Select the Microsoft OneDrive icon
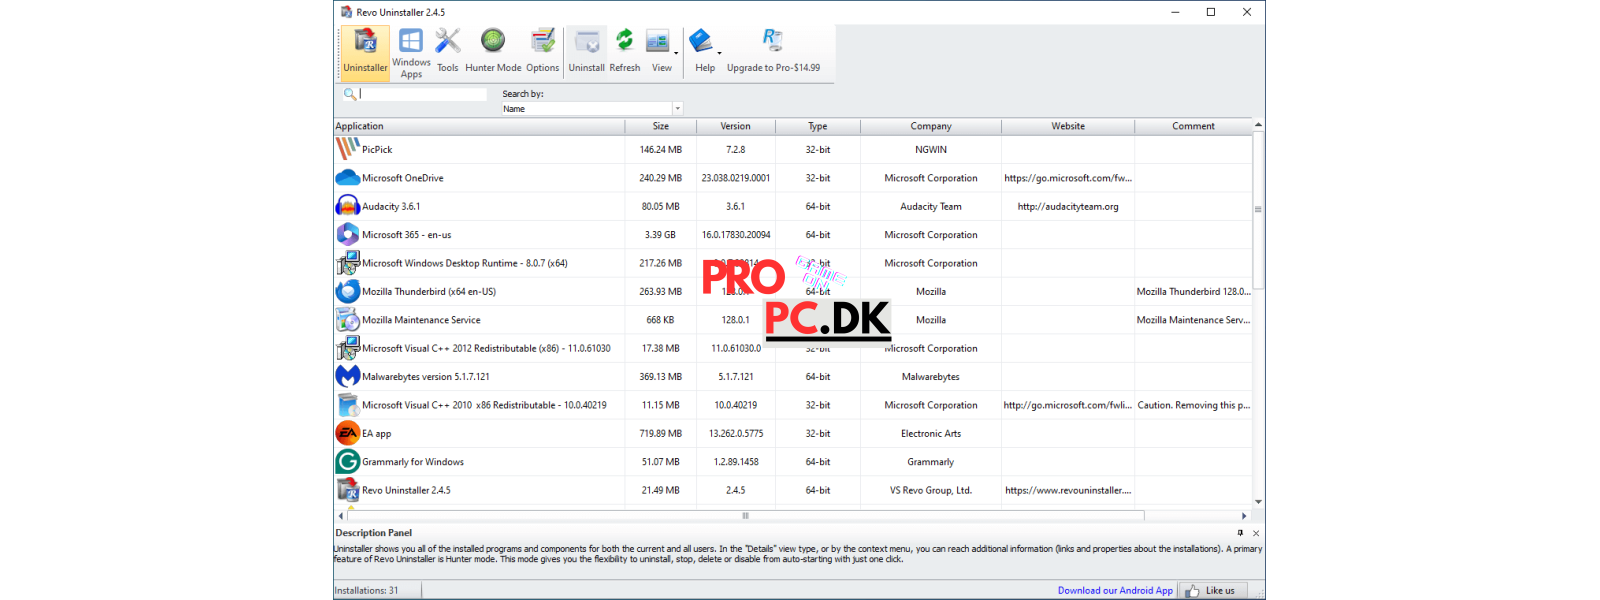1600x600 pixels. click(347, 178)
